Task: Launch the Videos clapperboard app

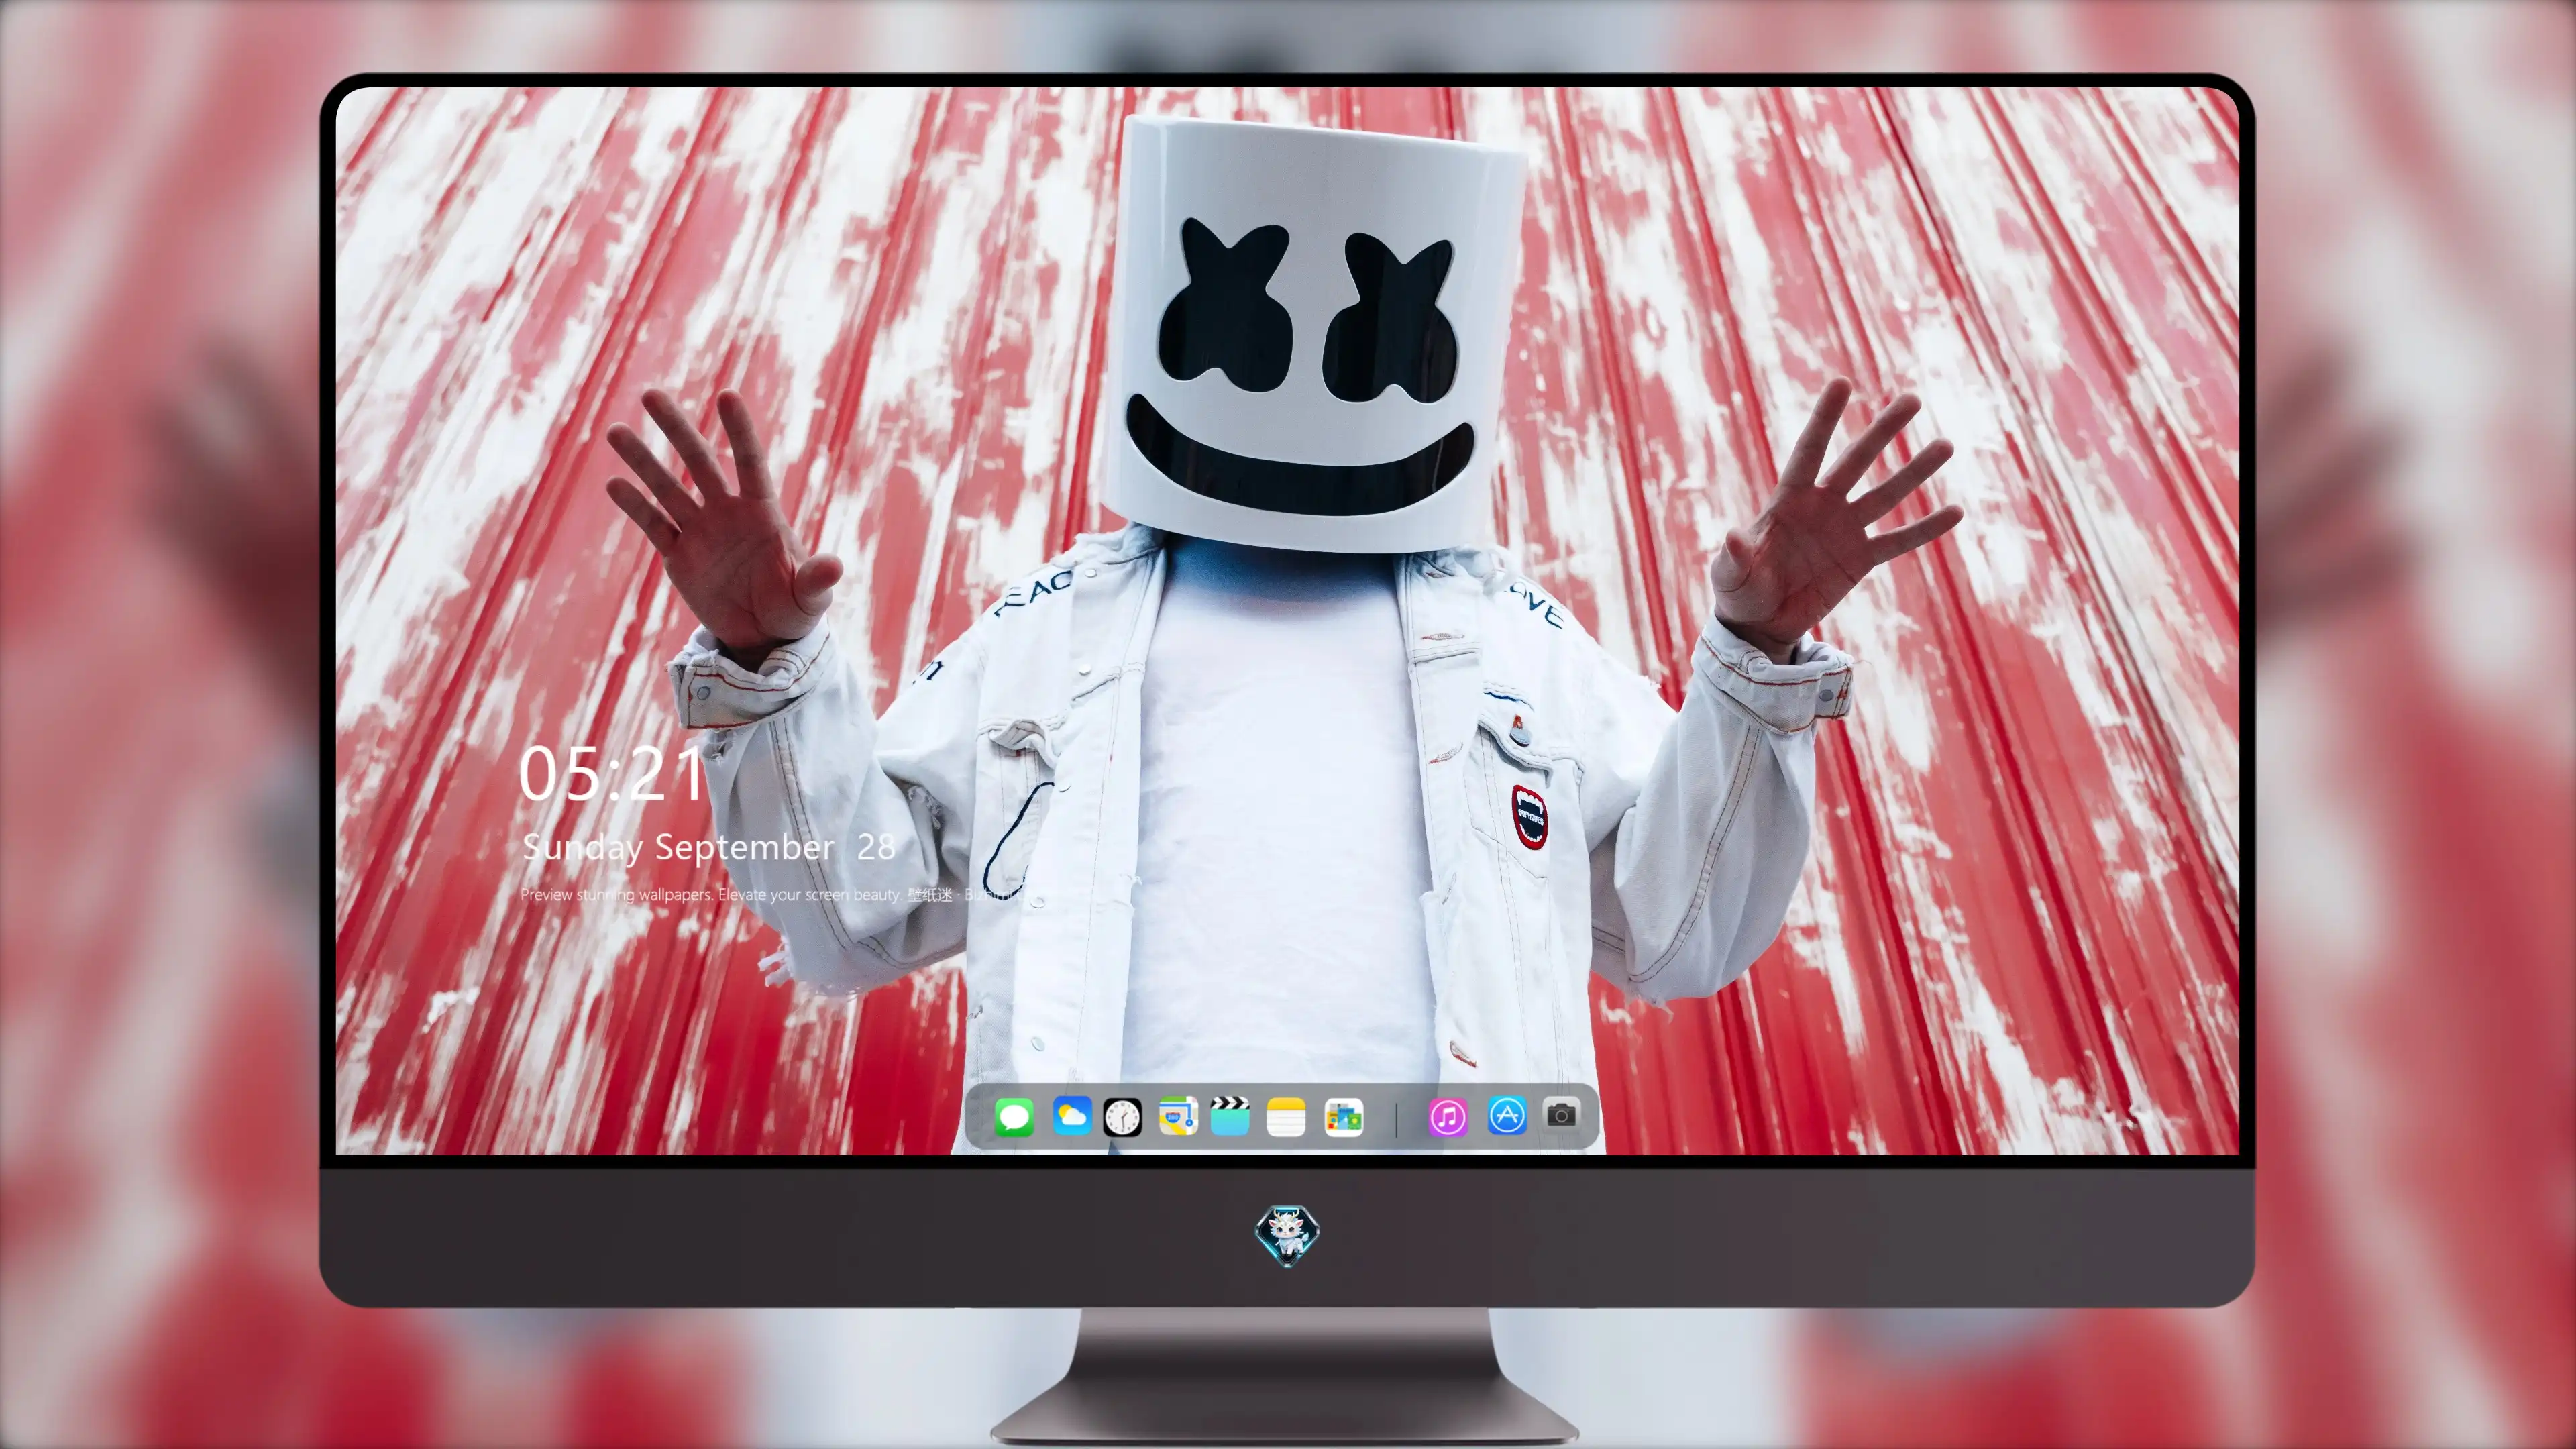Action: [1230, 1116]
